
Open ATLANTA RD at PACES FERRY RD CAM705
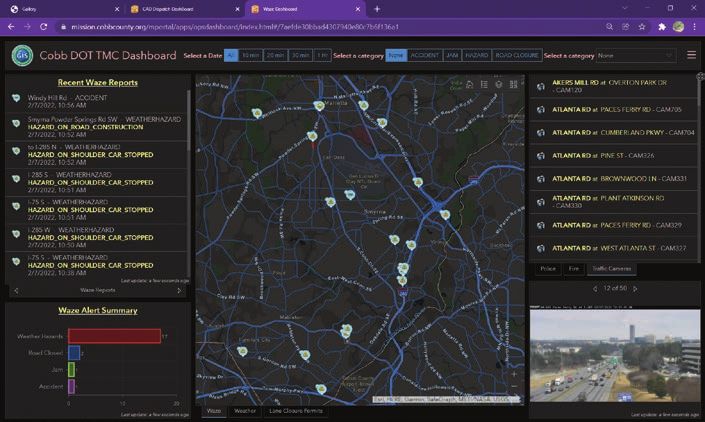tap(614, 110)
